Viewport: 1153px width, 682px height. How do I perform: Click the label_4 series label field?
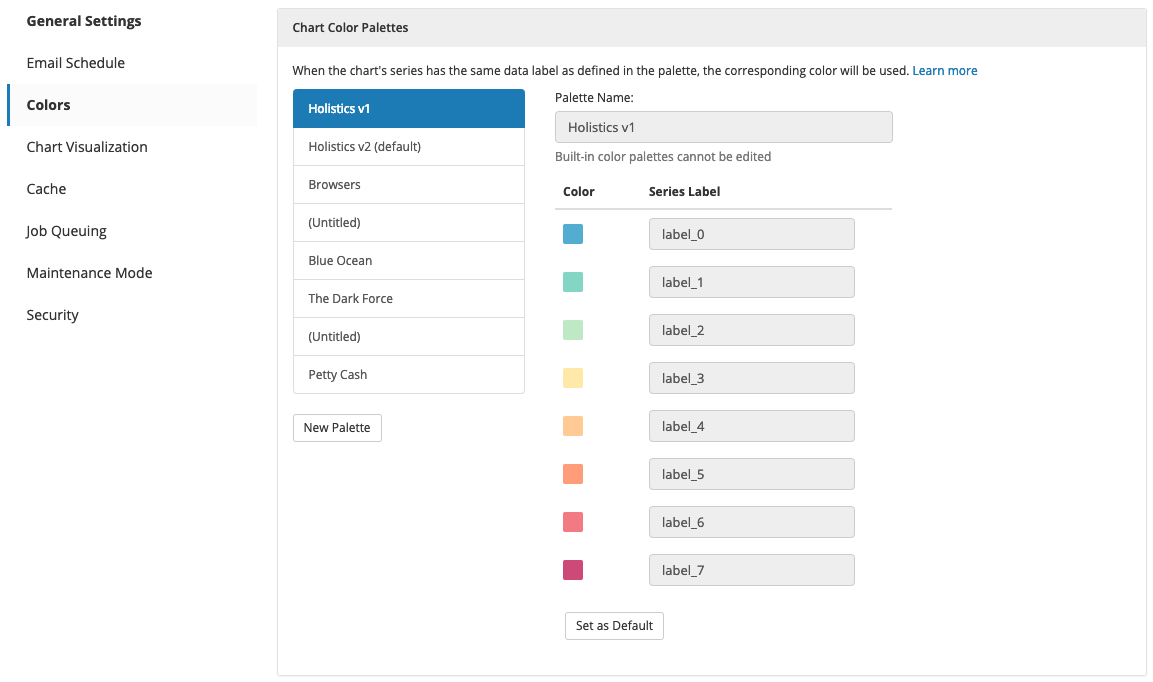(752, 426)
